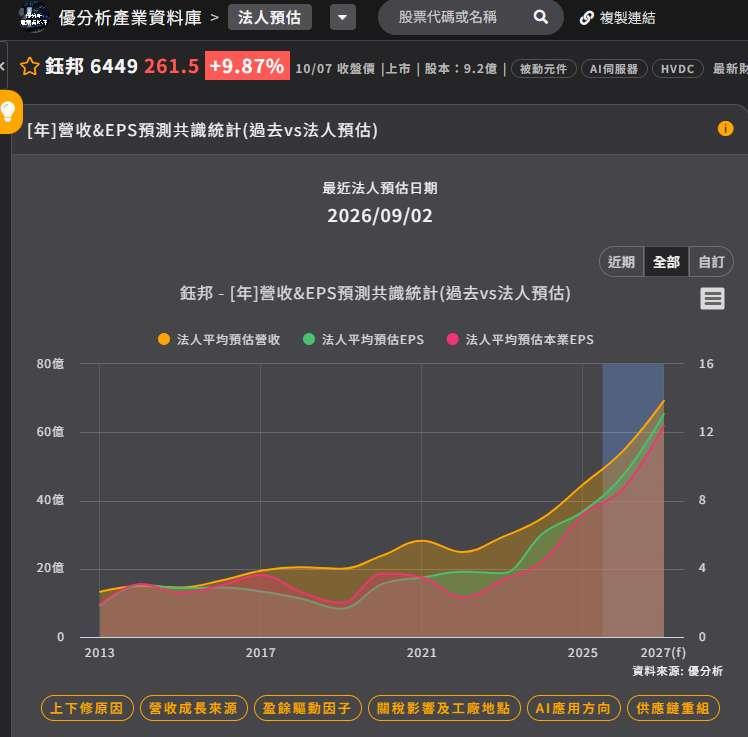The width and height of the screenshot is (748, 737).
Task: Click the 2017 x-axis label
Action: 260,652
